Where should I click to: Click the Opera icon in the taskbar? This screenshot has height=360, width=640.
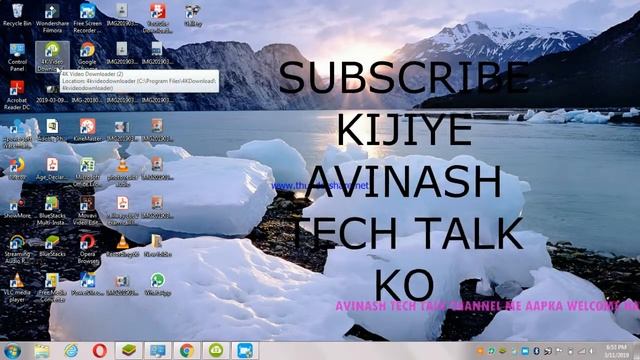coord(100,351)
